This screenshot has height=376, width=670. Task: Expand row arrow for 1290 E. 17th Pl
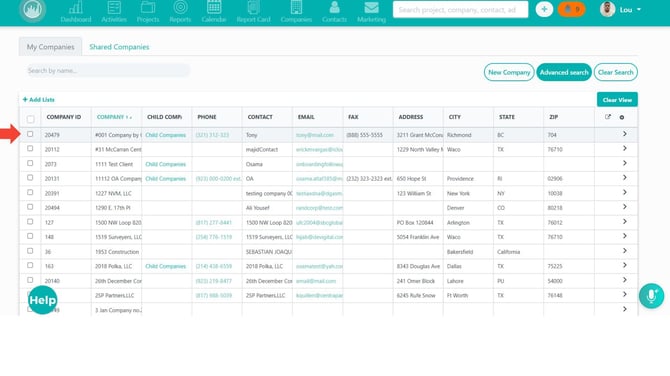pyautogui.click(x=625, y=207)
